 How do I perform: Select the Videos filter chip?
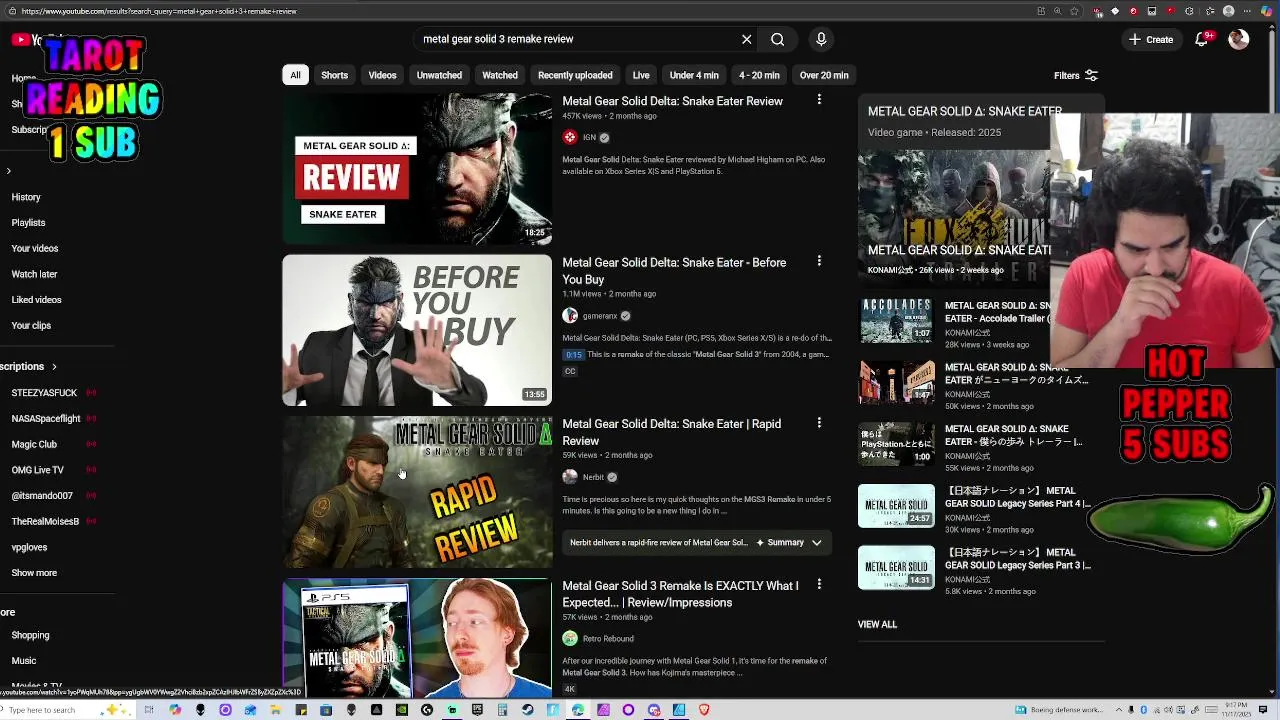(x=382, y=75)
